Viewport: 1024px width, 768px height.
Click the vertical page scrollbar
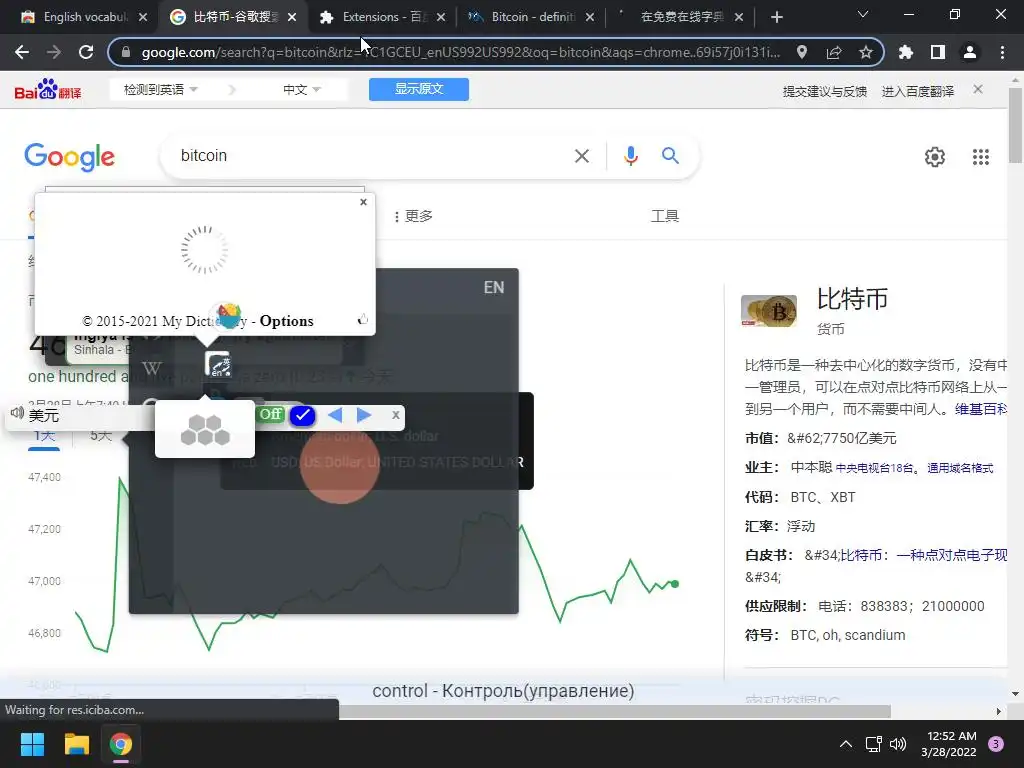pos(1015,124)
